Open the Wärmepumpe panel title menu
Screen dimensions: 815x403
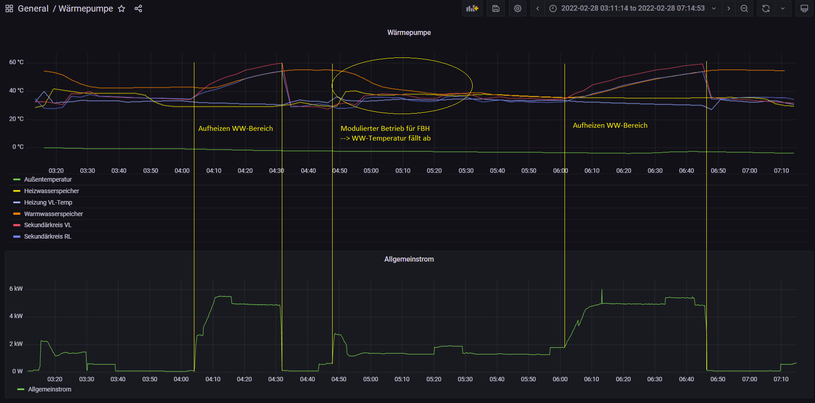pyautogui.click(x=409, y=32)
